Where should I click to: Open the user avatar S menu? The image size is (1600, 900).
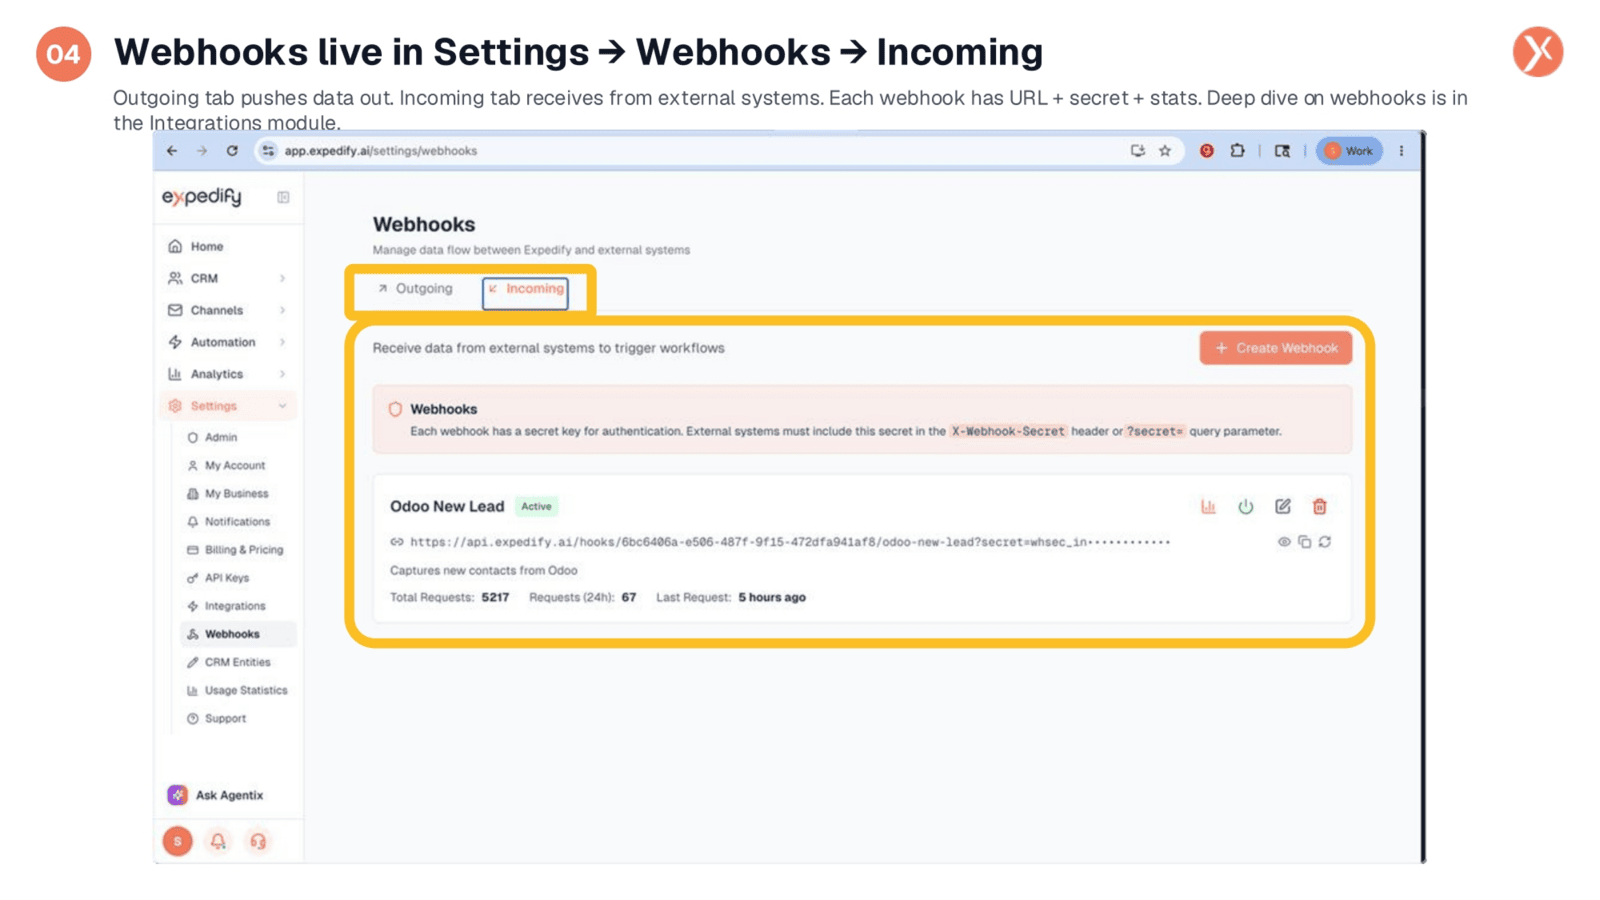[178, 841]
